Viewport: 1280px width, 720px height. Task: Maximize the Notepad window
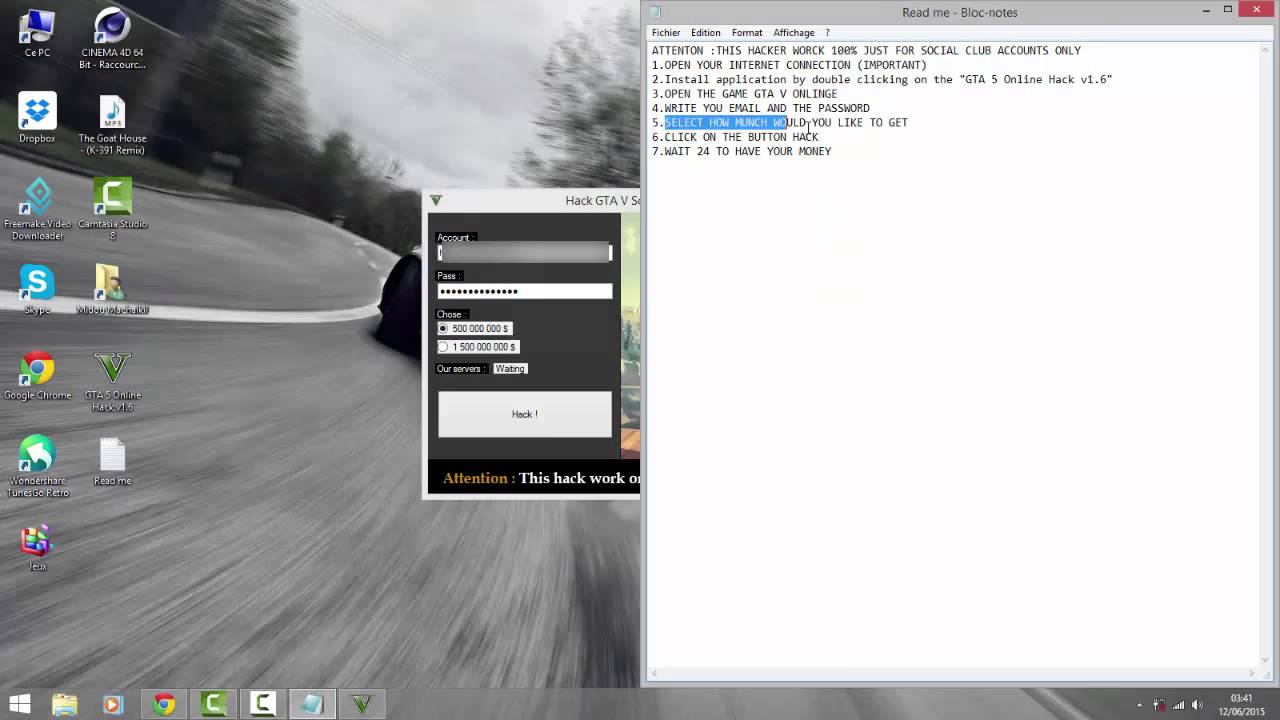coord(1228,10)
